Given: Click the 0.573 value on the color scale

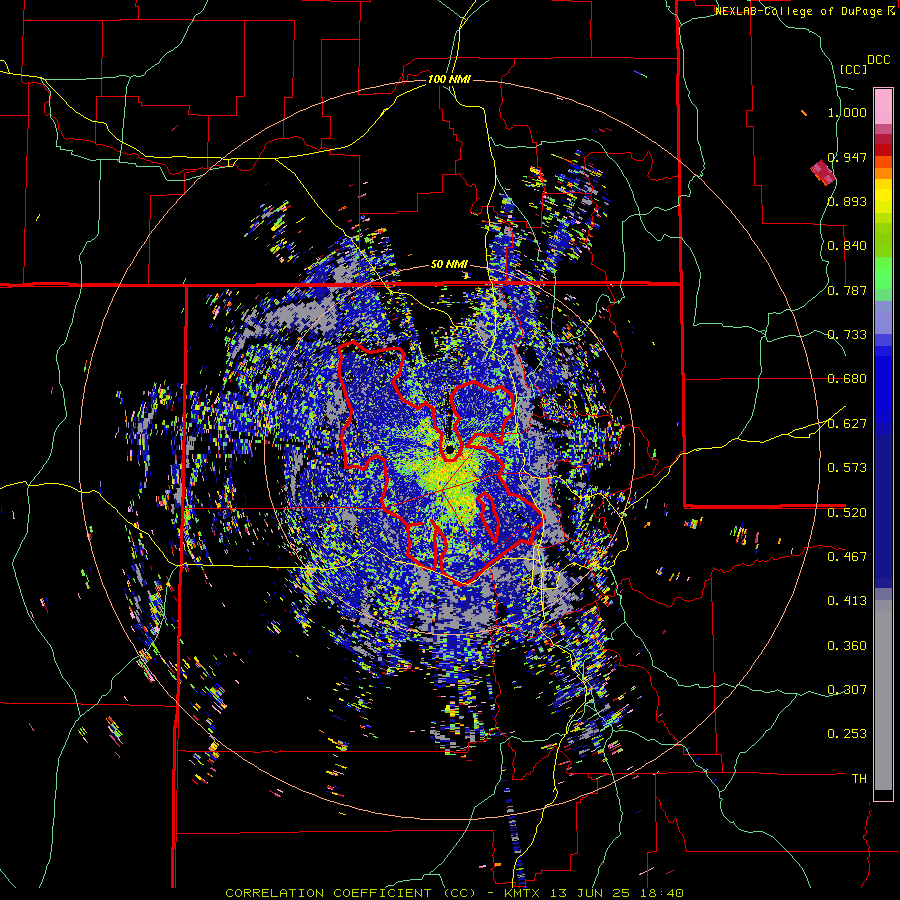Looking at the screenshot, I should tap(847, 468).
